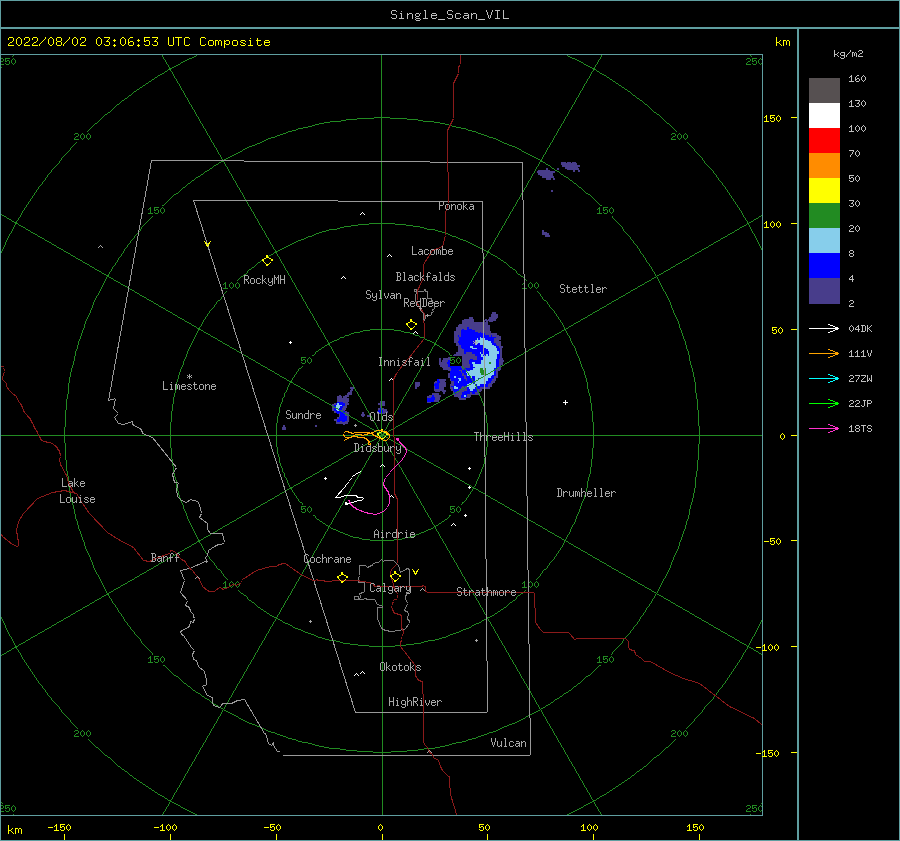Viewport: 900px width, 841px height.
Task: Click the Blackfalds town label
Action: point(425,277)
